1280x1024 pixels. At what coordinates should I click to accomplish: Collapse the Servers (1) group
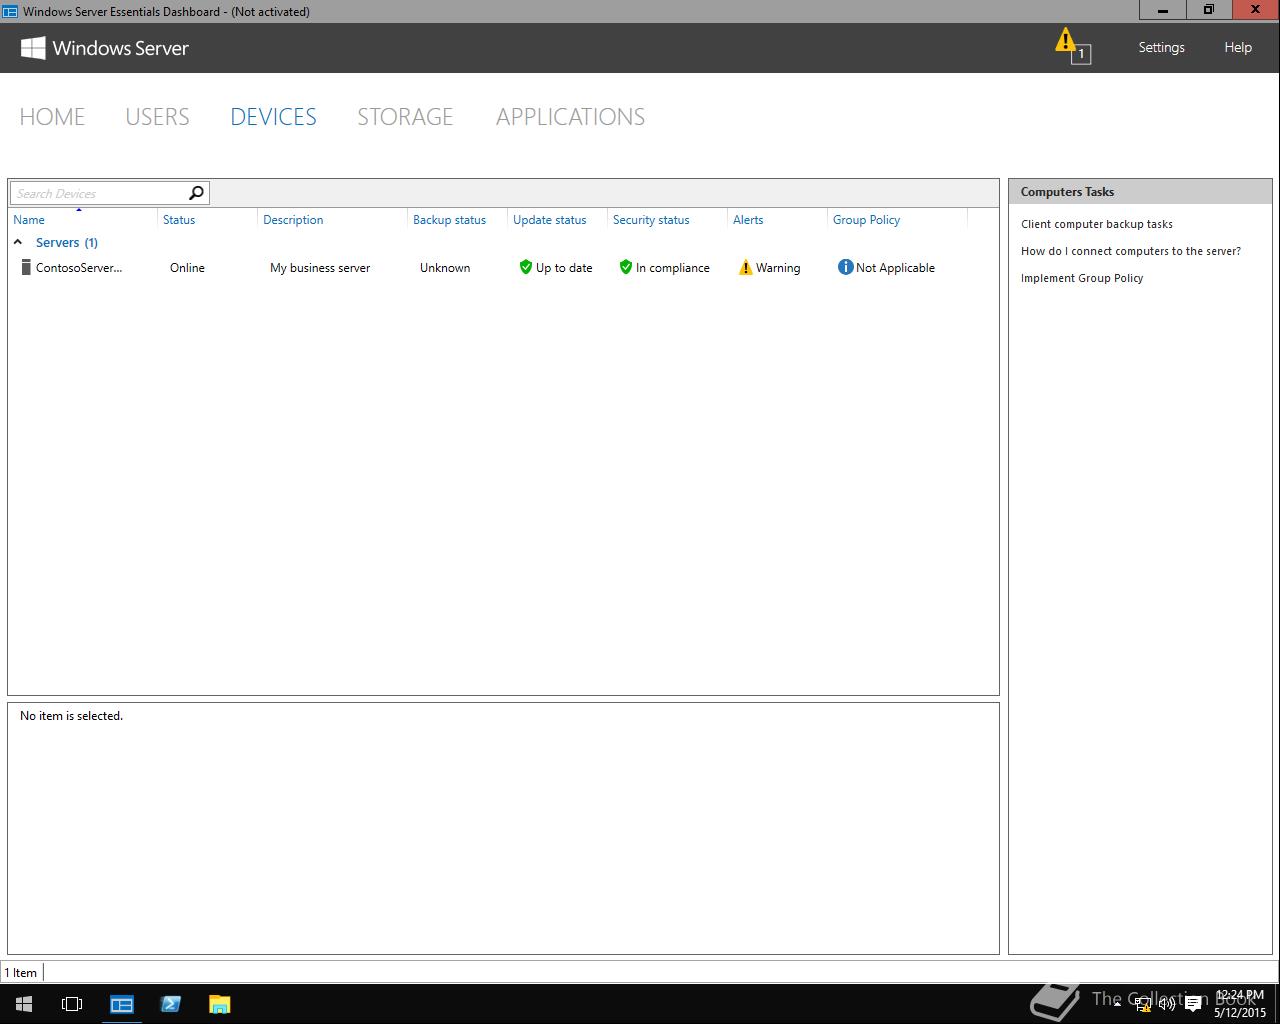coord(18,242)
